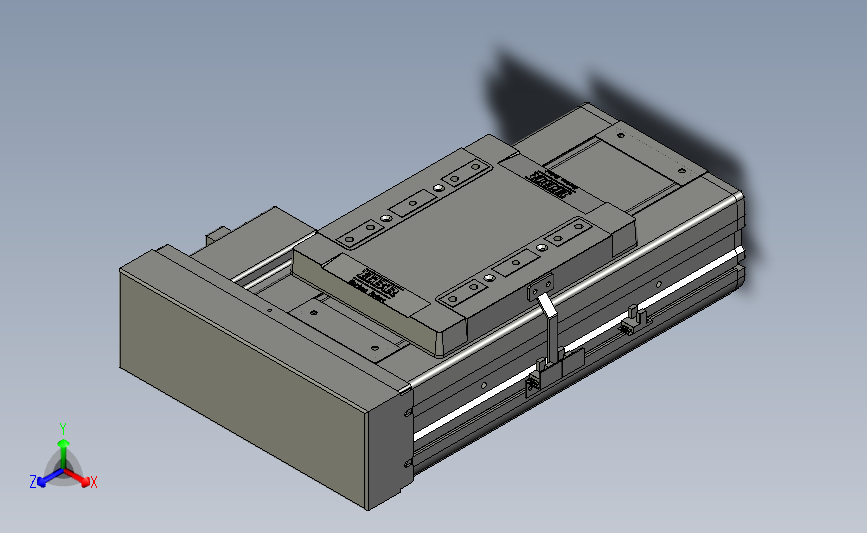The width and height of the screenshot is (867, 533).
Task: Select the large front end cover face
Action: pyautogui.click(x=243, y=387)
